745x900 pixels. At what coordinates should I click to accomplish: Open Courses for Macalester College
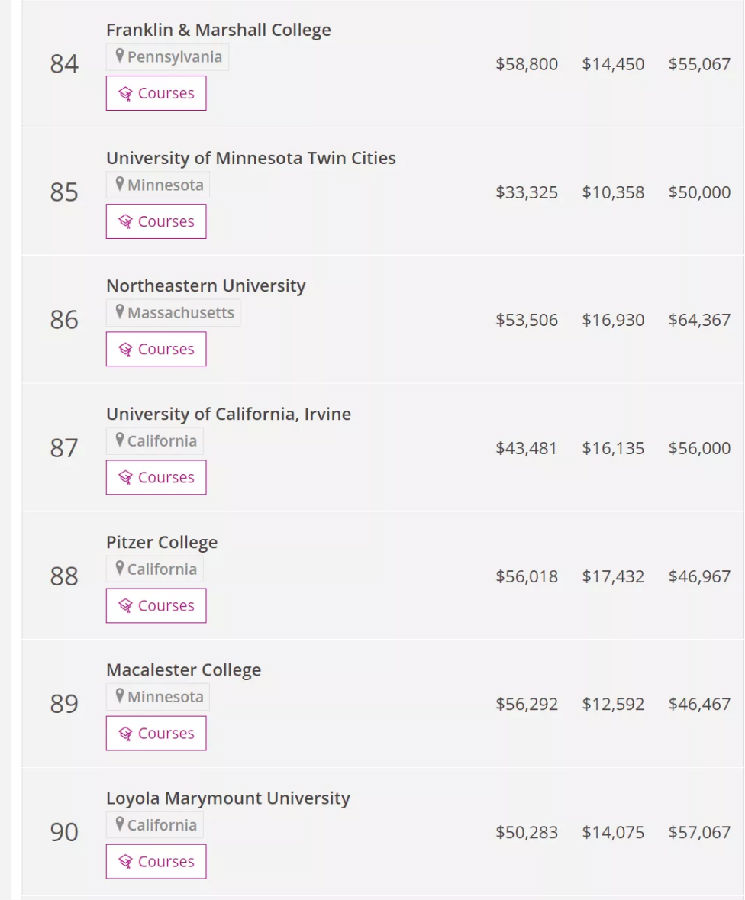(x=156, y=734)
